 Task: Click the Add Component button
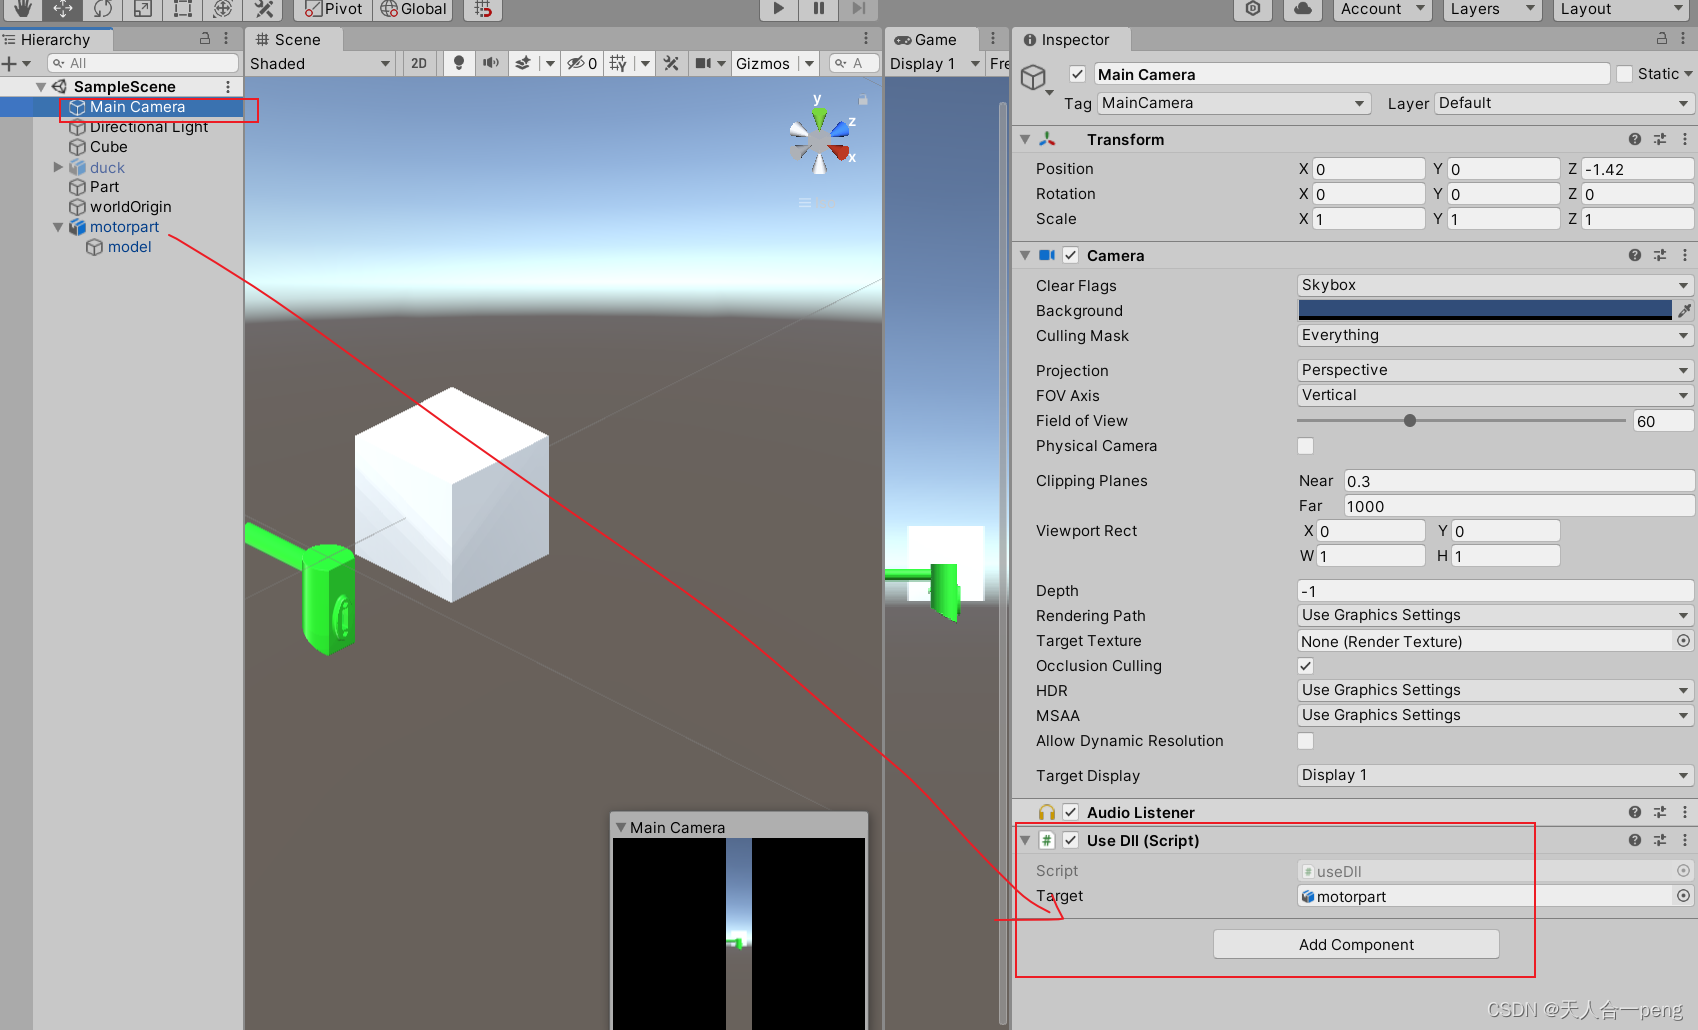click(x=1356, y=944)
